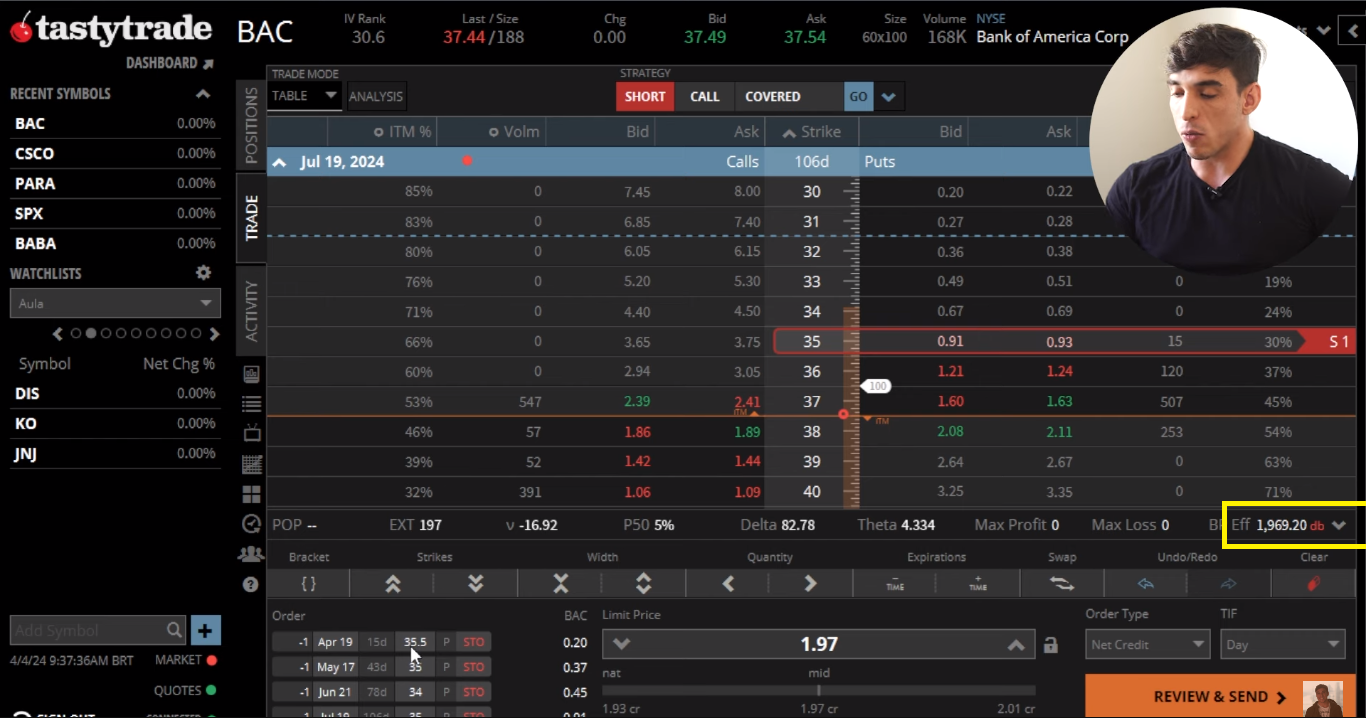This screenshot has width=1366, height=718.
Task: Undo the last order change
Action: coord(1146,583)
